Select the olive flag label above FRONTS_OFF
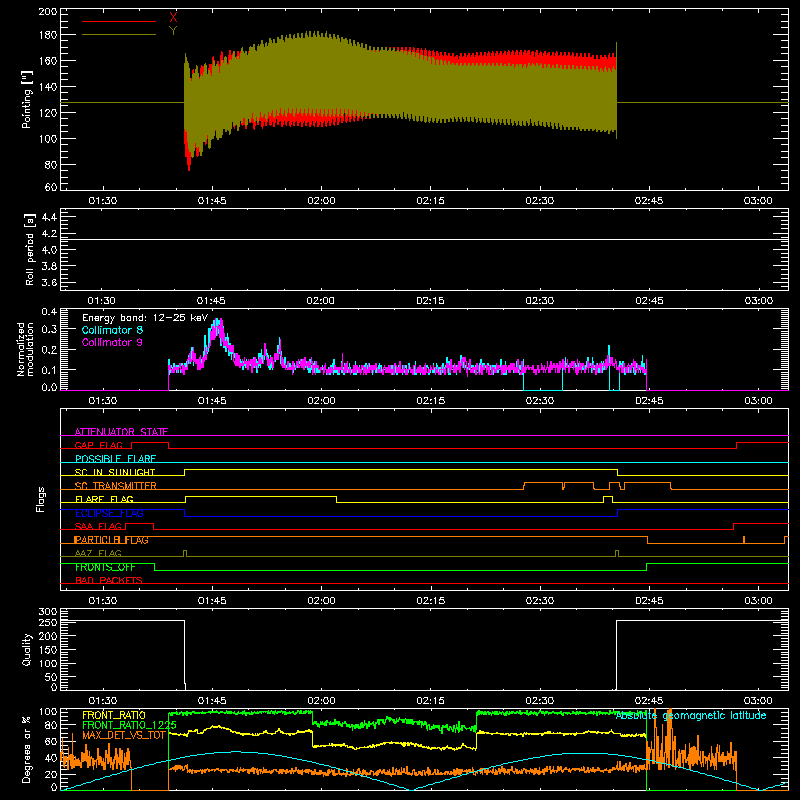The image size is (800, 800). tap(98, 553)
